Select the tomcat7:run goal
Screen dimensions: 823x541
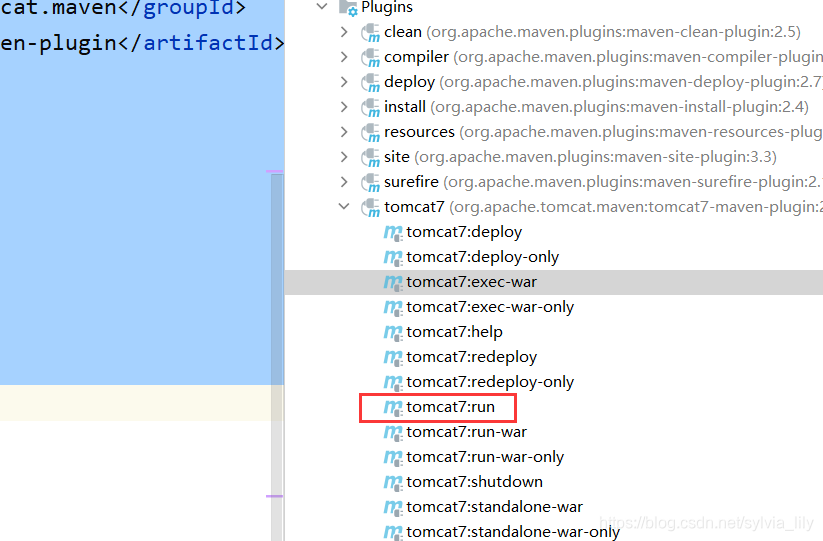pos(450,407)
